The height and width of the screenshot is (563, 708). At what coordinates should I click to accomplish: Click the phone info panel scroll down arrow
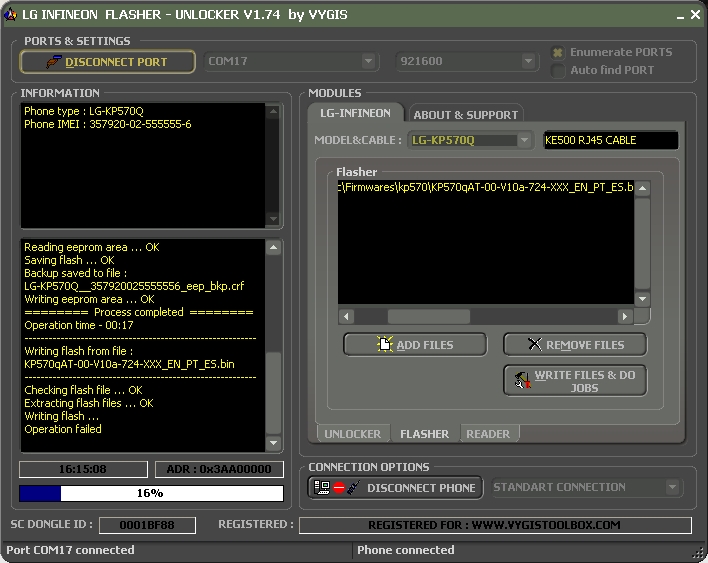click(x=273, y=219)
